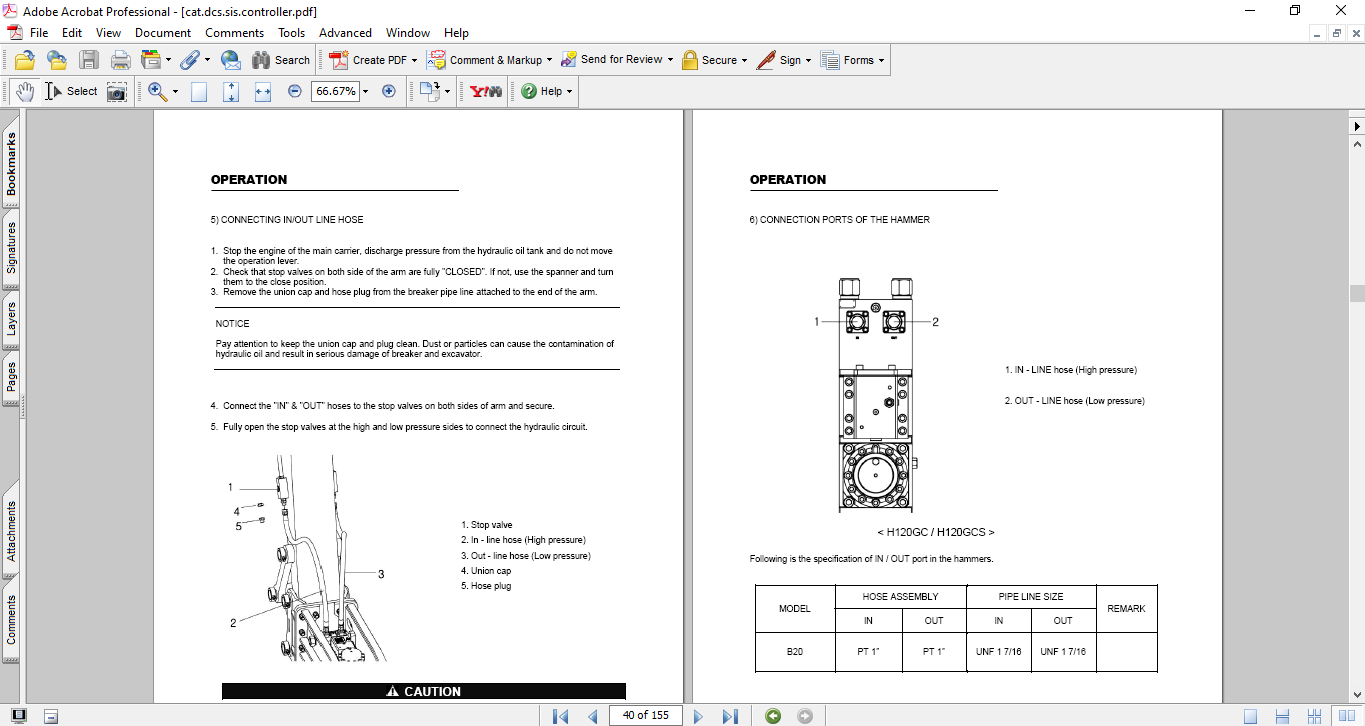Click the Snapshot camera tool
This screenshot has width=1365, height=726.
pyautogui.click(x=117, y=91)
